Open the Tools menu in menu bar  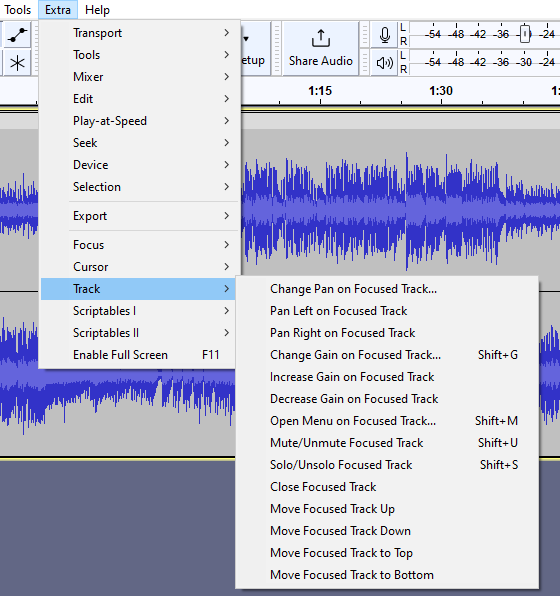click(x=17, y=10)
